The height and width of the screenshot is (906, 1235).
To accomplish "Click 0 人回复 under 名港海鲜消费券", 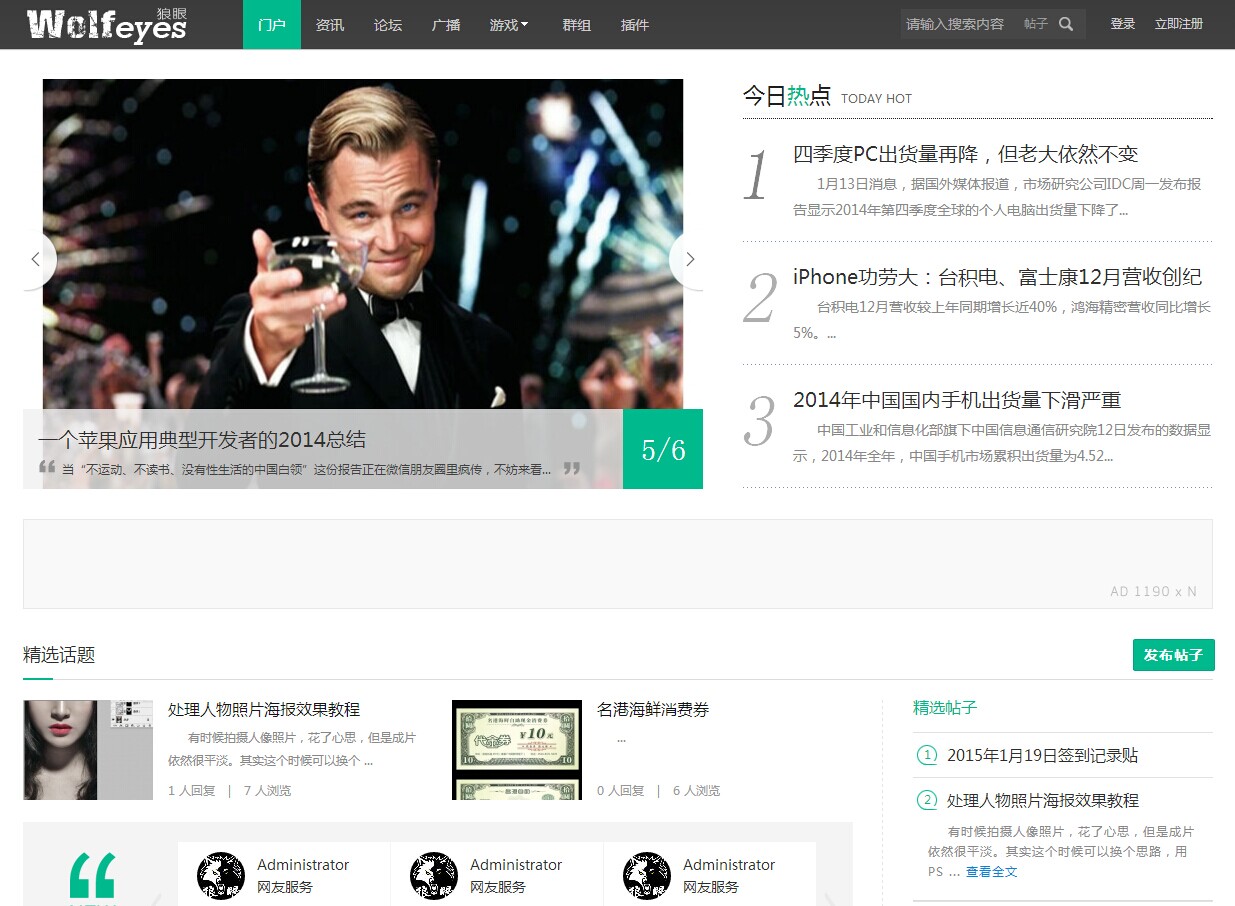I will 621,790.
